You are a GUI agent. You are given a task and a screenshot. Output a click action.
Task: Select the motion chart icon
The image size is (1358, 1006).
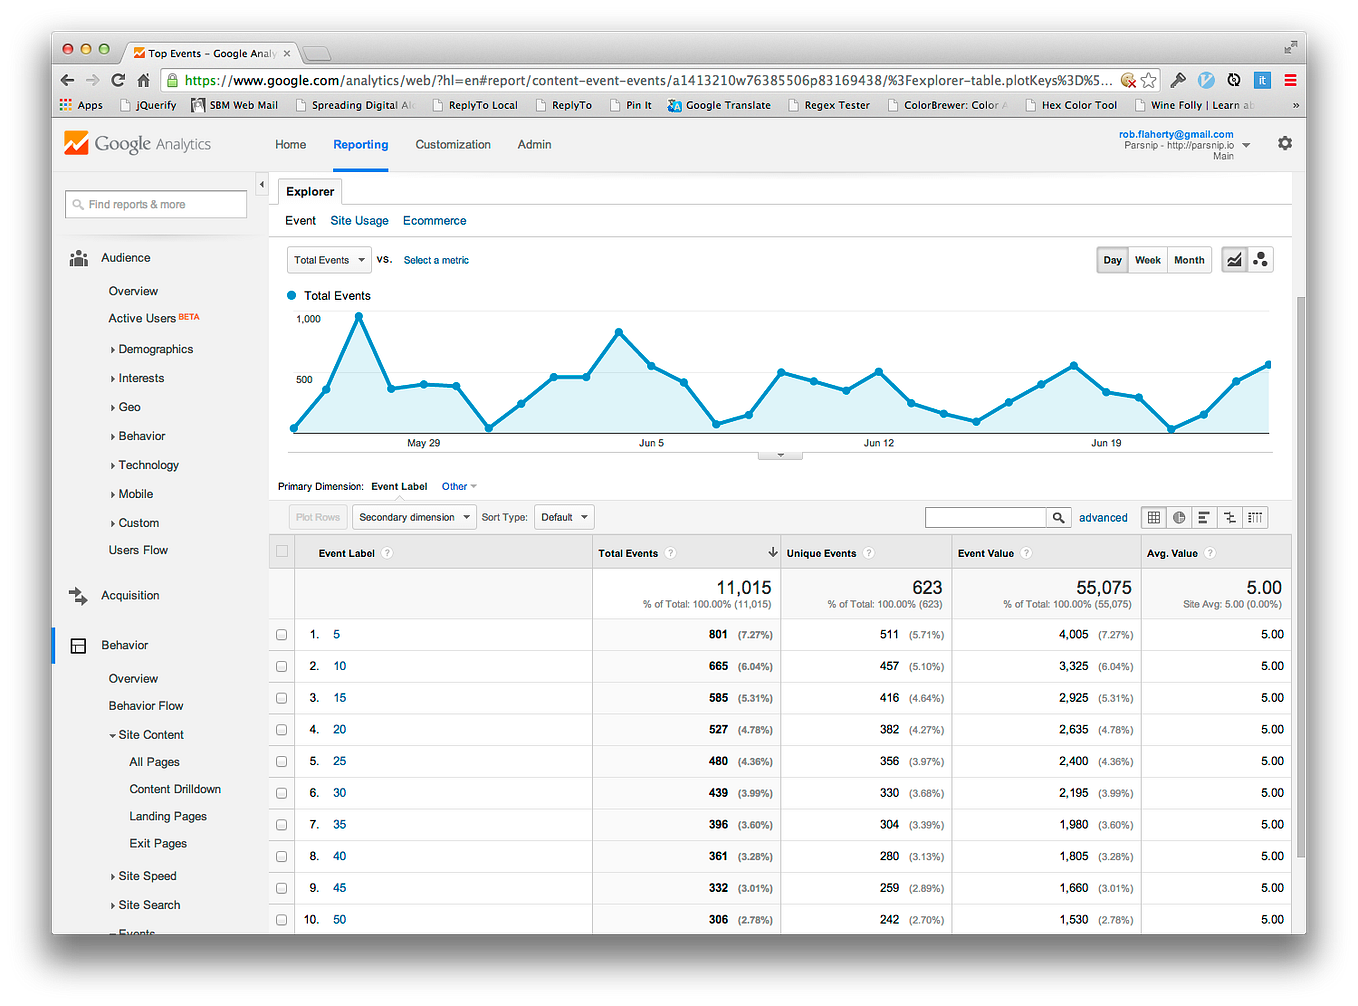pyautogui.click(x=1261, y=259)
